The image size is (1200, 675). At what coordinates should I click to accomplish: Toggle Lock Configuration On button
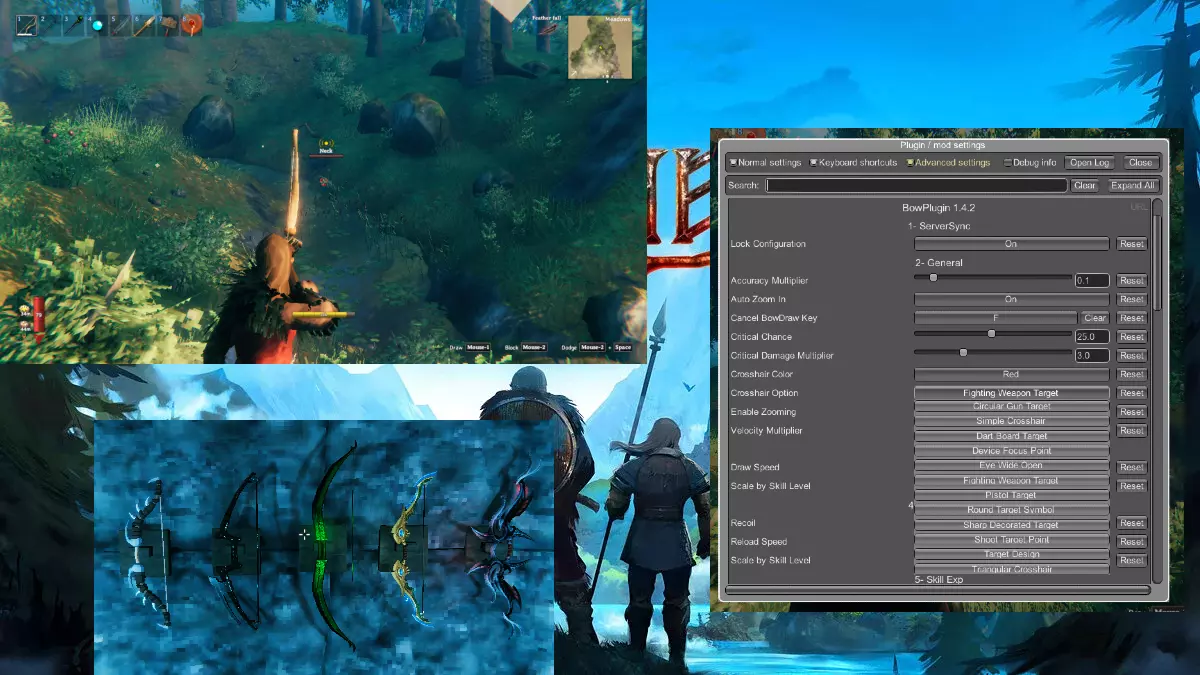click(x=1011, y=244)
